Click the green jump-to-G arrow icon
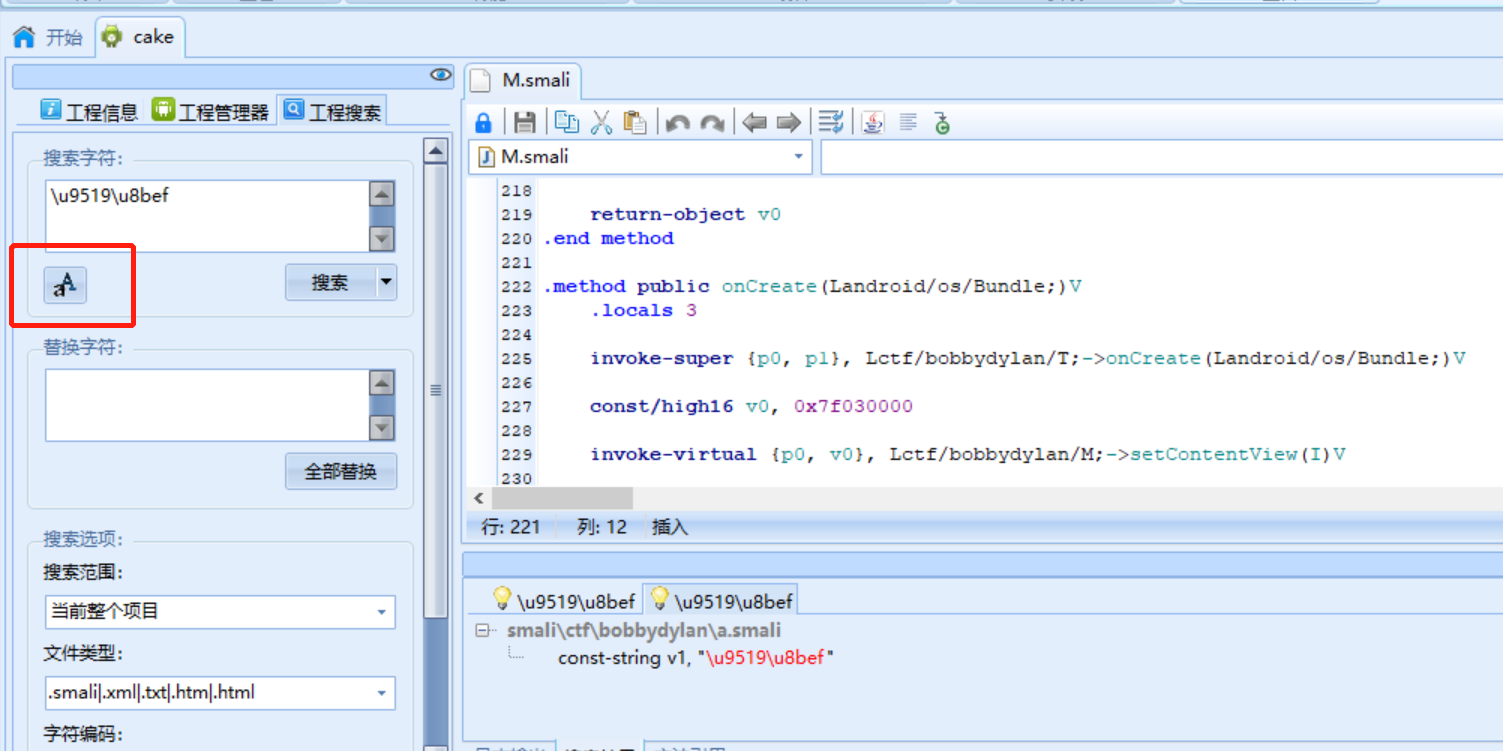Screen dimensions: 1503x751 tap(941, 122)
